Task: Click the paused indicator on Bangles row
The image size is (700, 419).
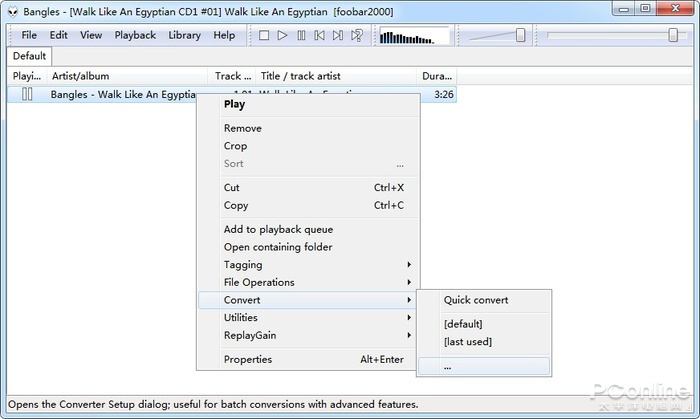Action: (27, 94)
